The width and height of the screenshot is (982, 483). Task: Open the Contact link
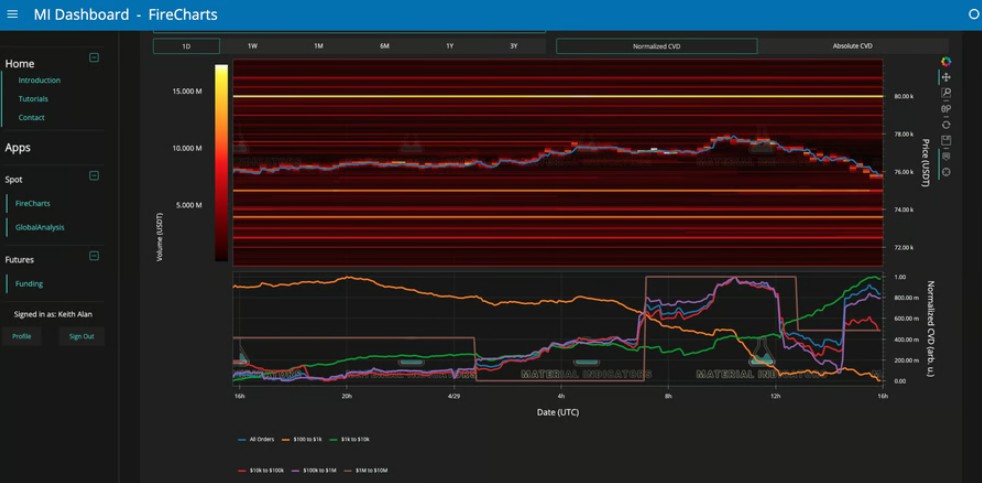click(x=31, y=117)
